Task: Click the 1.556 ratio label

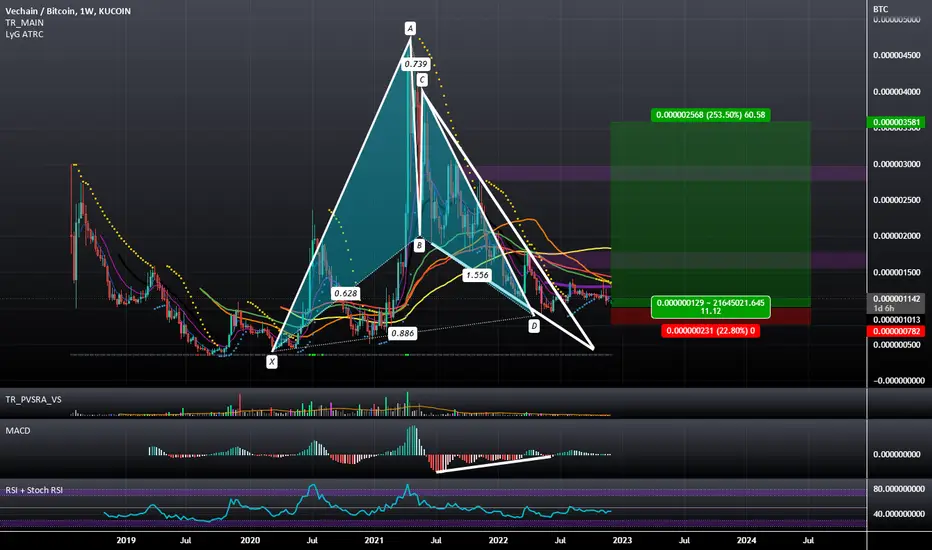Action: point(476,275)
